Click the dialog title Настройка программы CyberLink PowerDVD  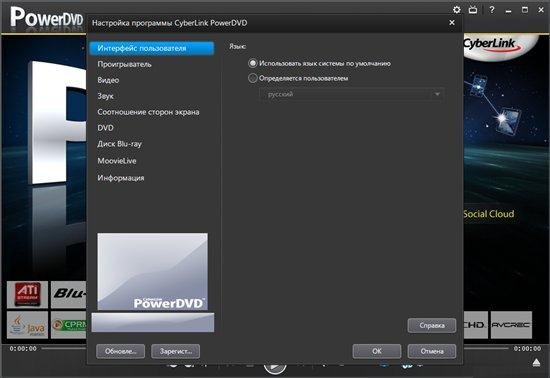(x=169, y=23)
